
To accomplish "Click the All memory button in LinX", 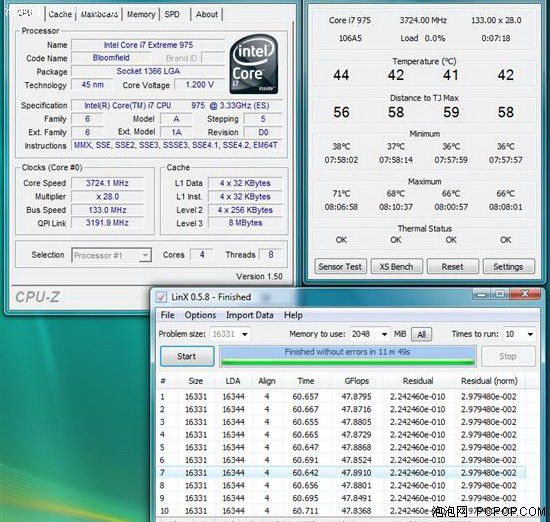I will click(421, 334).
